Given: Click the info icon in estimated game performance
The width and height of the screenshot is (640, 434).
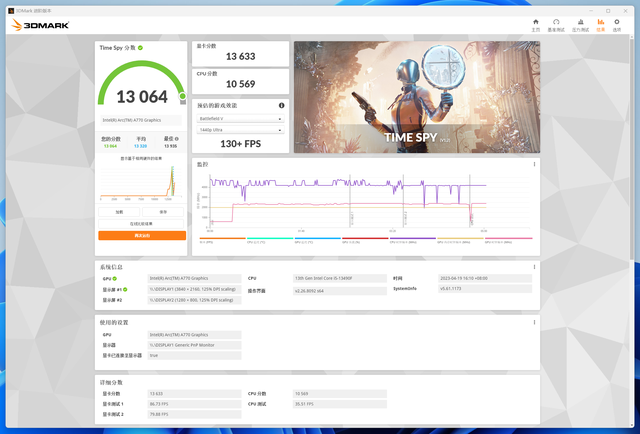Looking at the screenshot, I should pyautogui.click(x=281, y=105).
